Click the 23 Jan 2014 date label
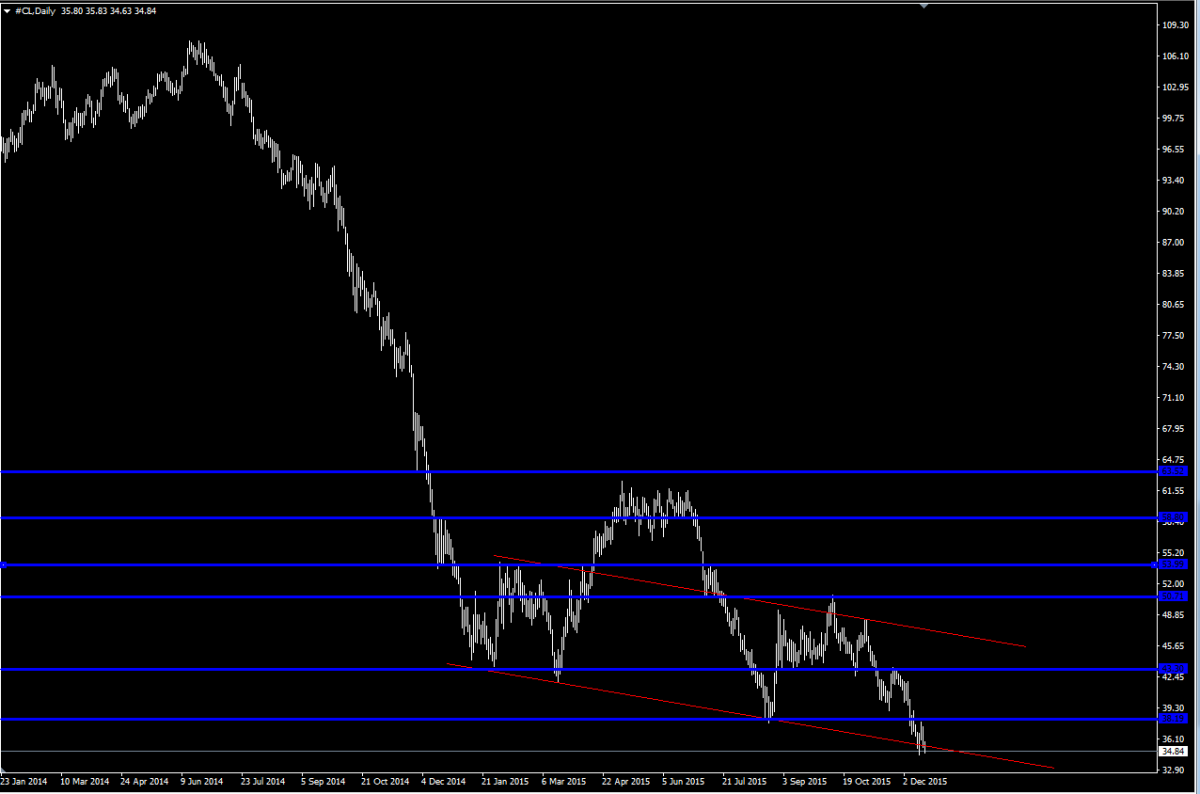This screenshot has height=794, width=1200. tap(24, 781)
